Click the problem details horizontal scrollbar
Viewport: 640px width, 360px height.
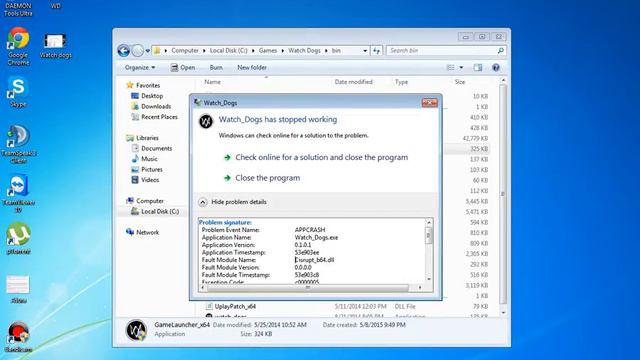click(311, 288)
